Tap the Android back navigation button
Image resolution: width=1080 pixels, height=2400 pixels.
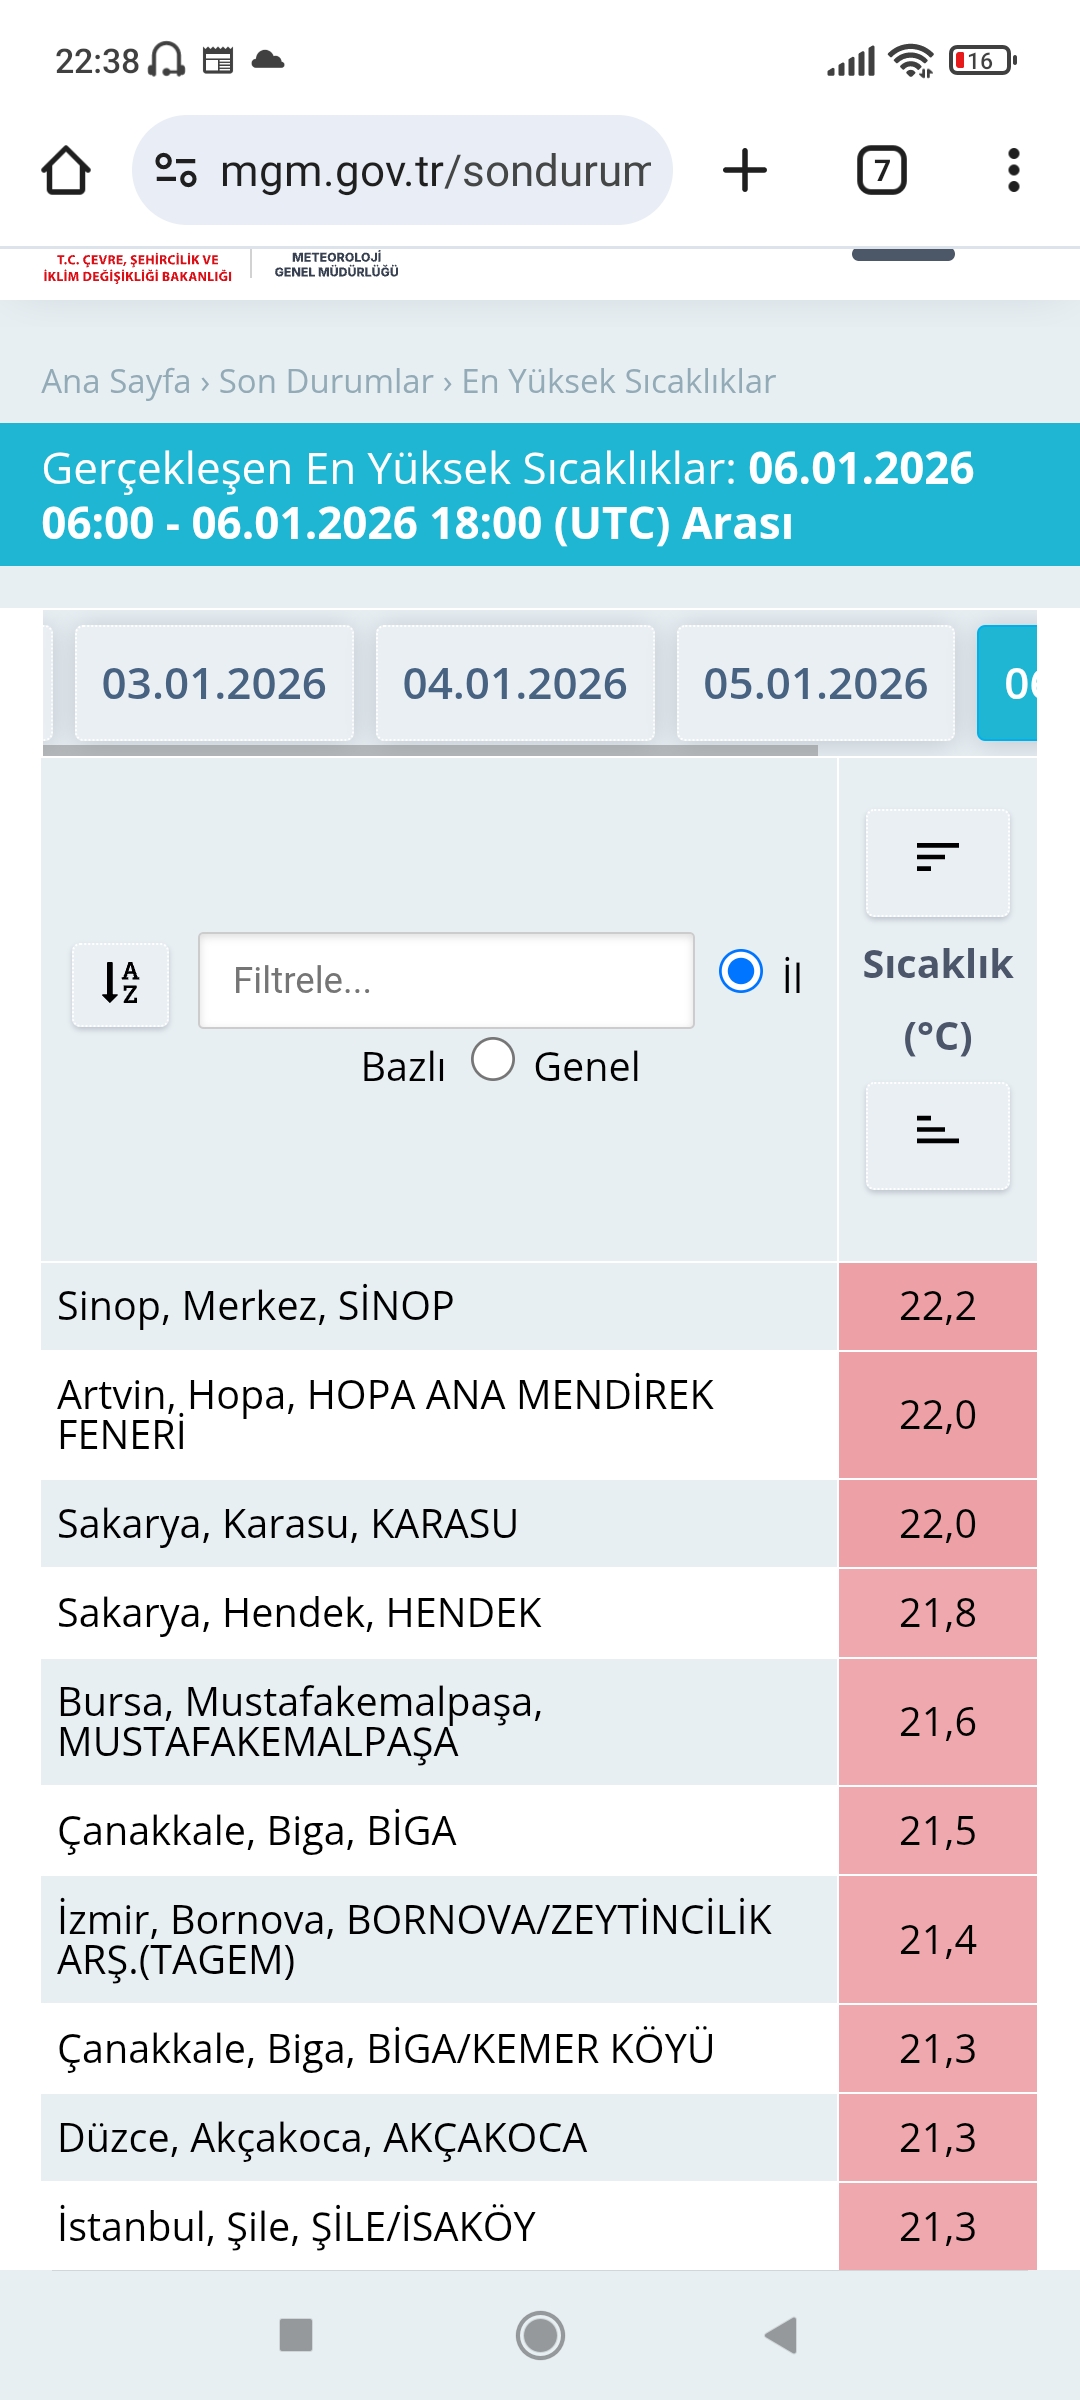(781, 2335)
